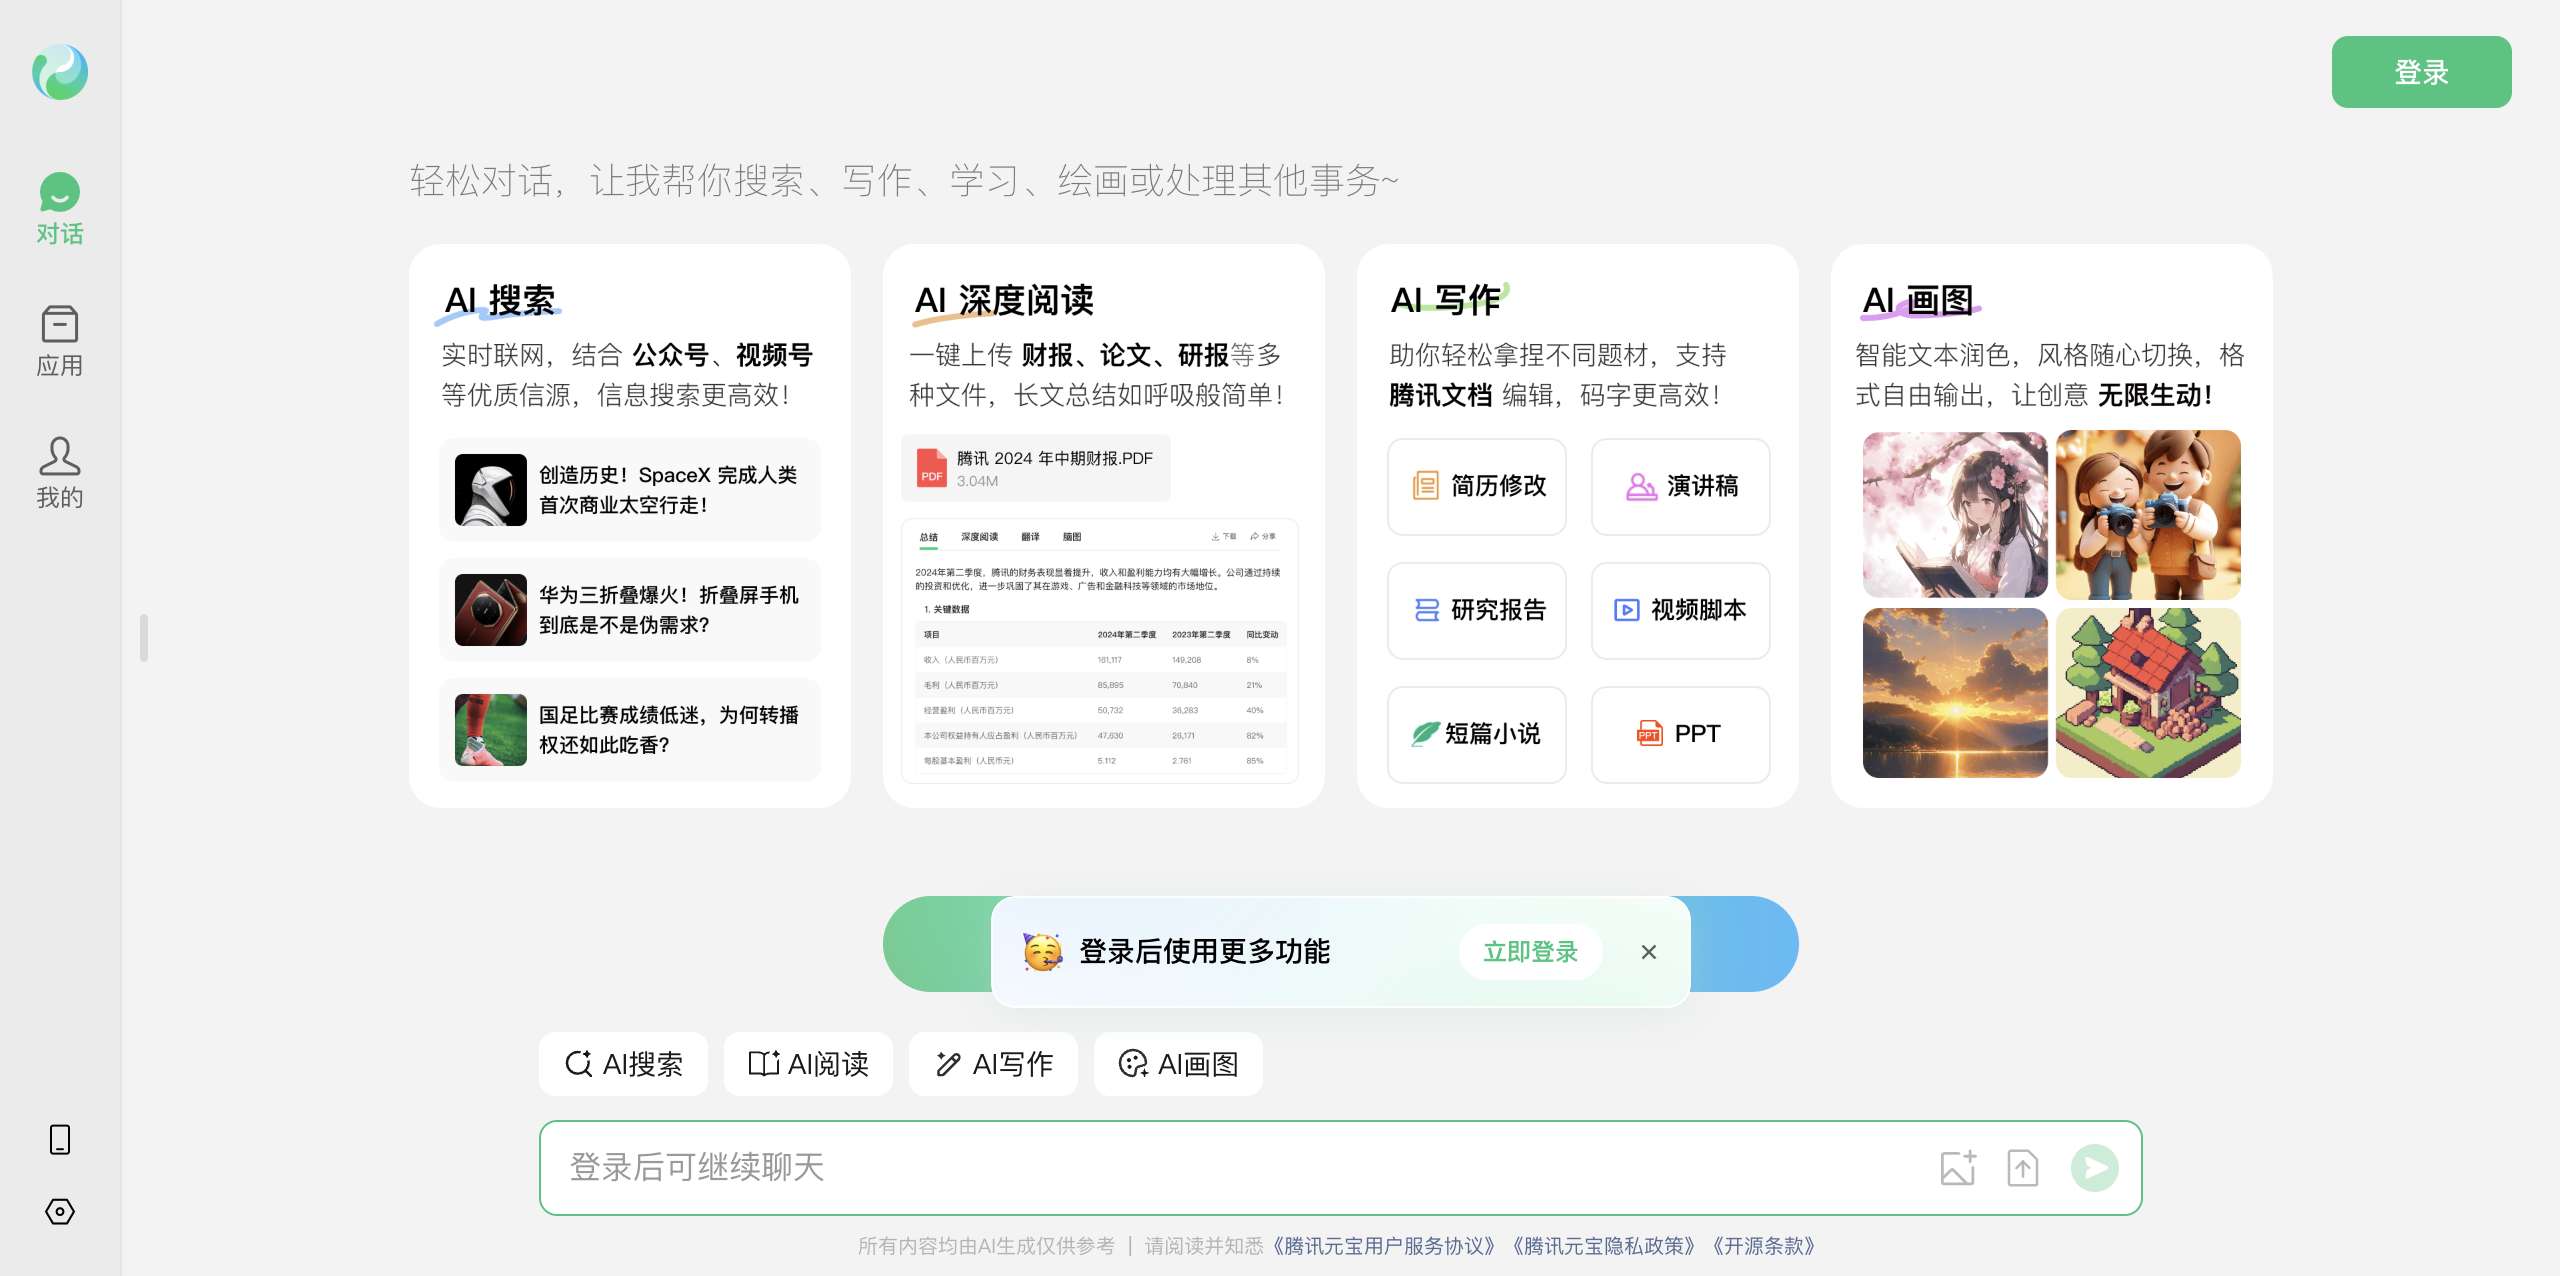Choose the 简历修改 writing template
This screenshot has height=1276, width=2560.
point(1477,486)
